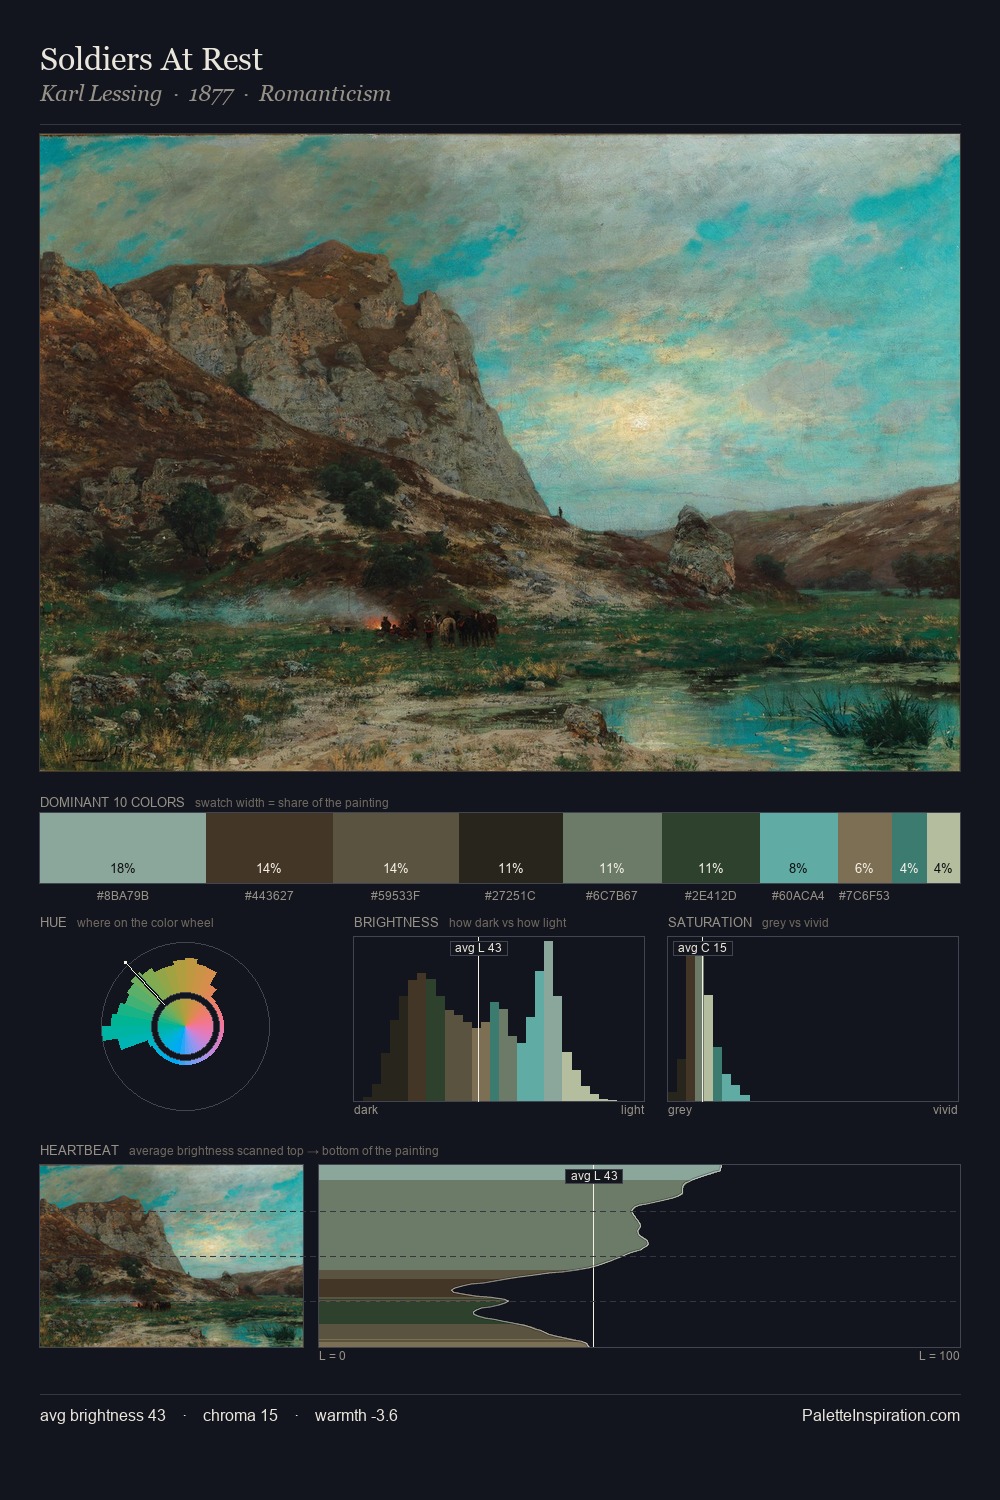
Task: Open the small heartbeat painting thumbnail
Action: tap(171, 1256)
